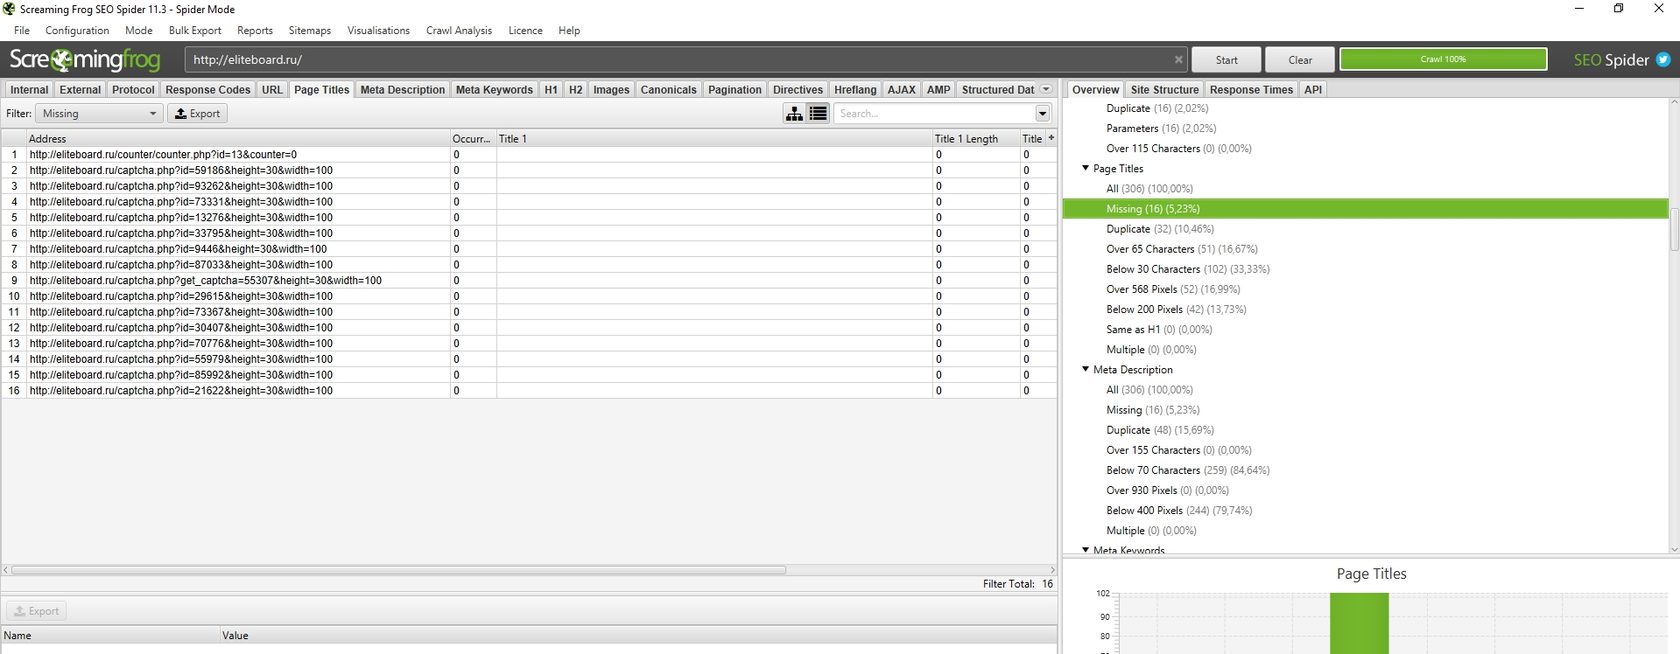Open the File menu

(22, 30)
